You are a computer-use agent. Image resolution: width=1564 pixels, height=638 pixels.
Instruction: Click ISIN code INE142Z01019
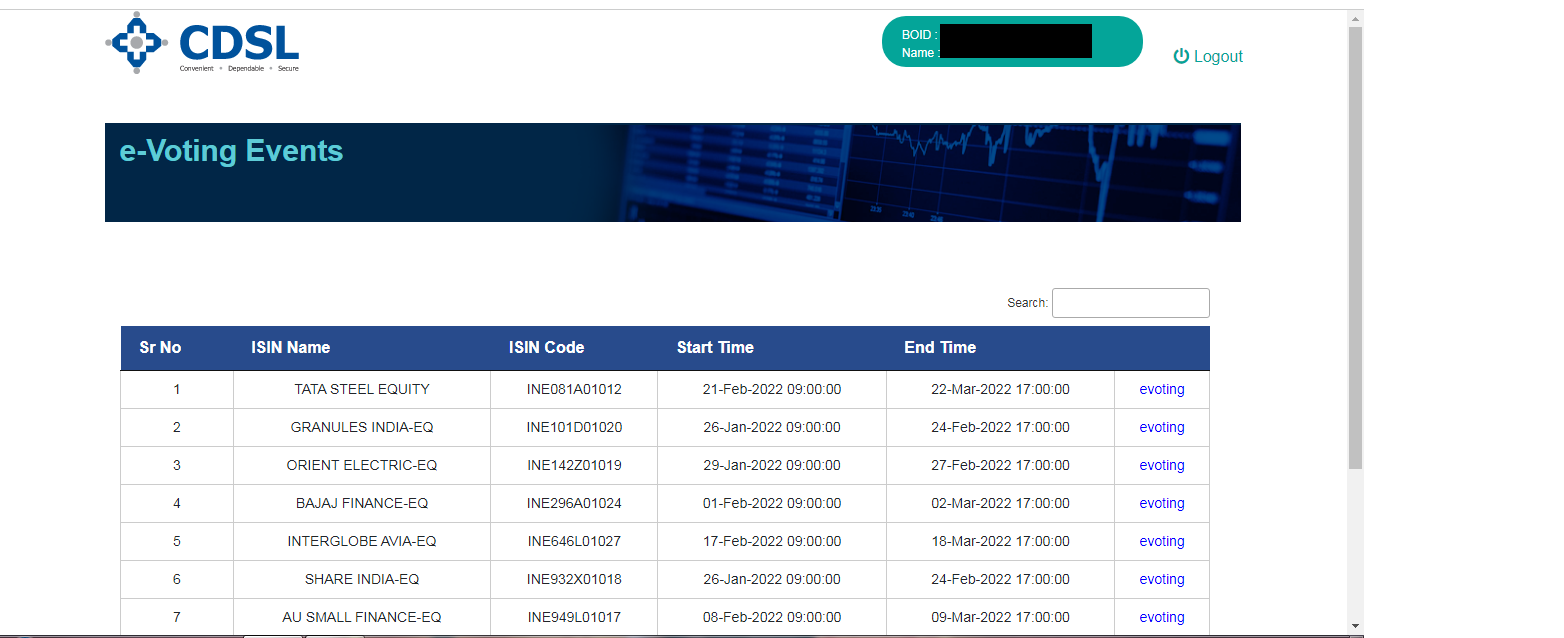[574, 466]
